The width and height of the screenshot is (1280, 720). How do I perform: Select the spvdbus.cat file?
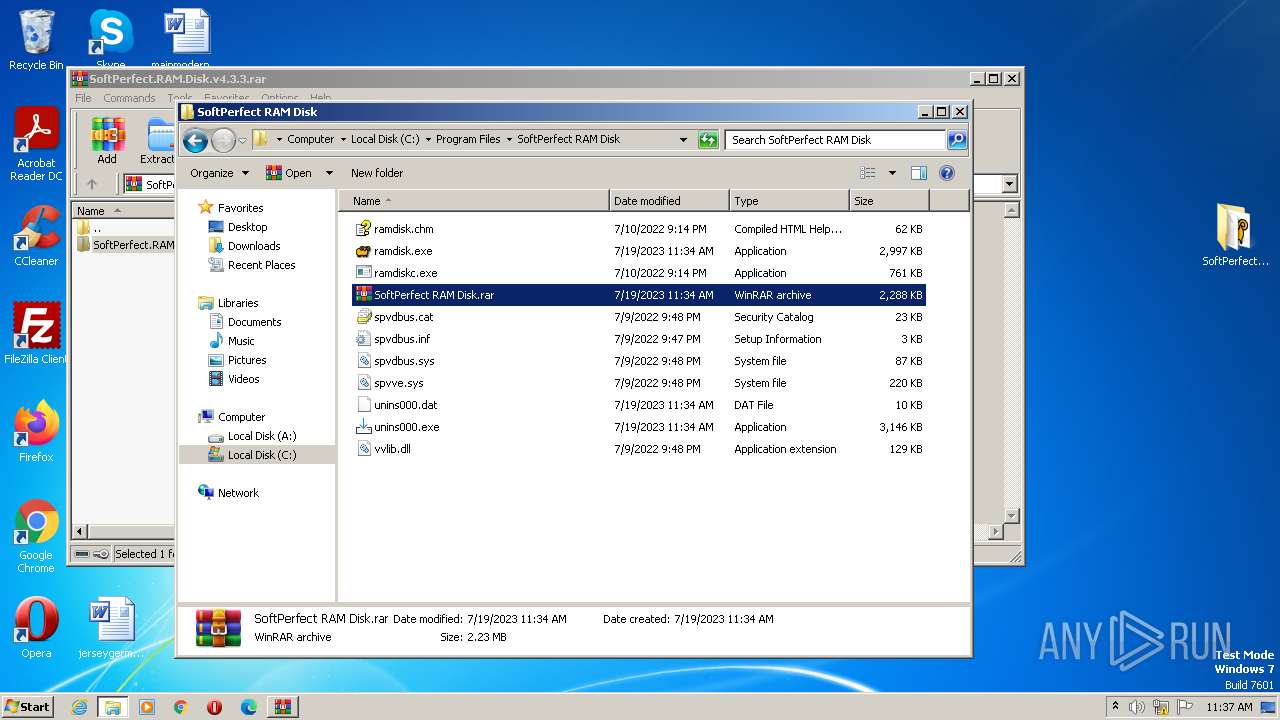pyautogui.click(x=639, y=317)
